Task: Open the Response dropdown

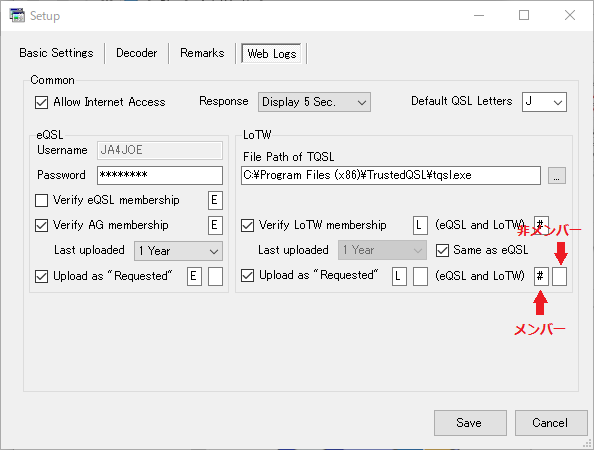Action: coord(314,102)
